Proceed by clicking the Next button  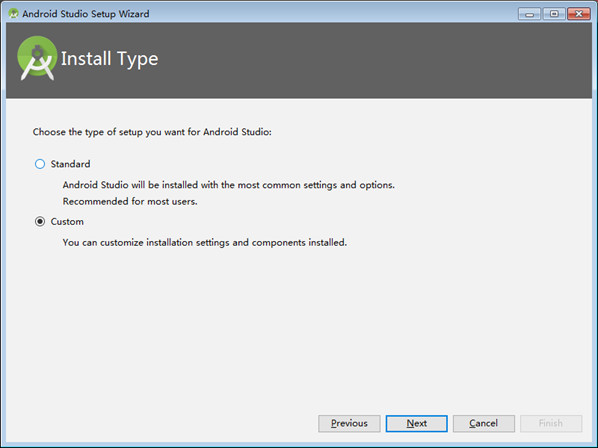click(416, 423)
